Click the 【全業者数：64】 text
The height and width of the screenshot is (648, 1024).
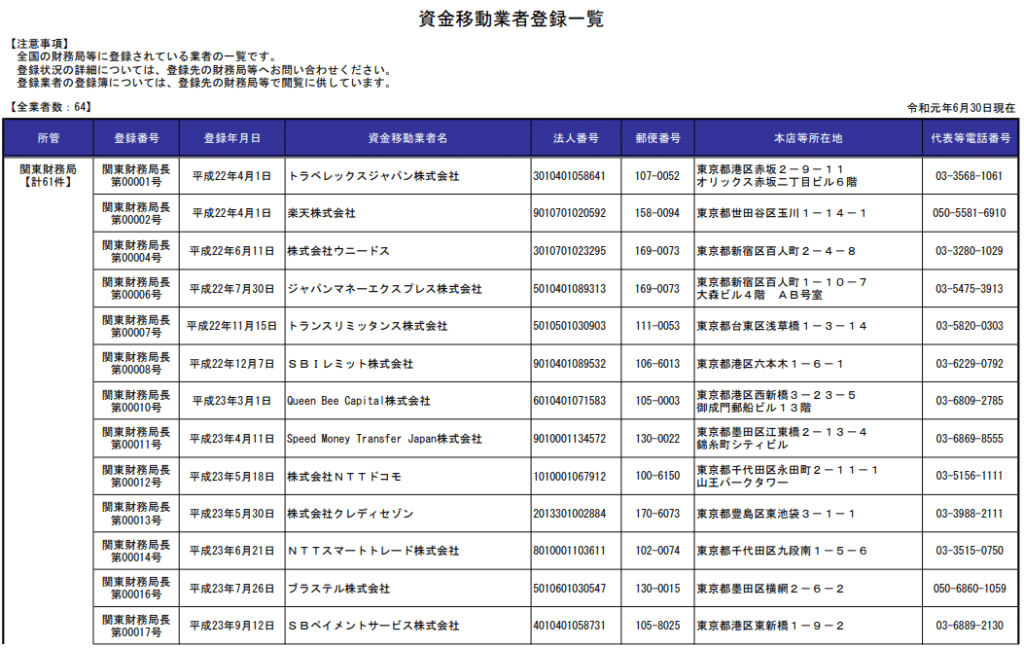(x=50, y=106)
